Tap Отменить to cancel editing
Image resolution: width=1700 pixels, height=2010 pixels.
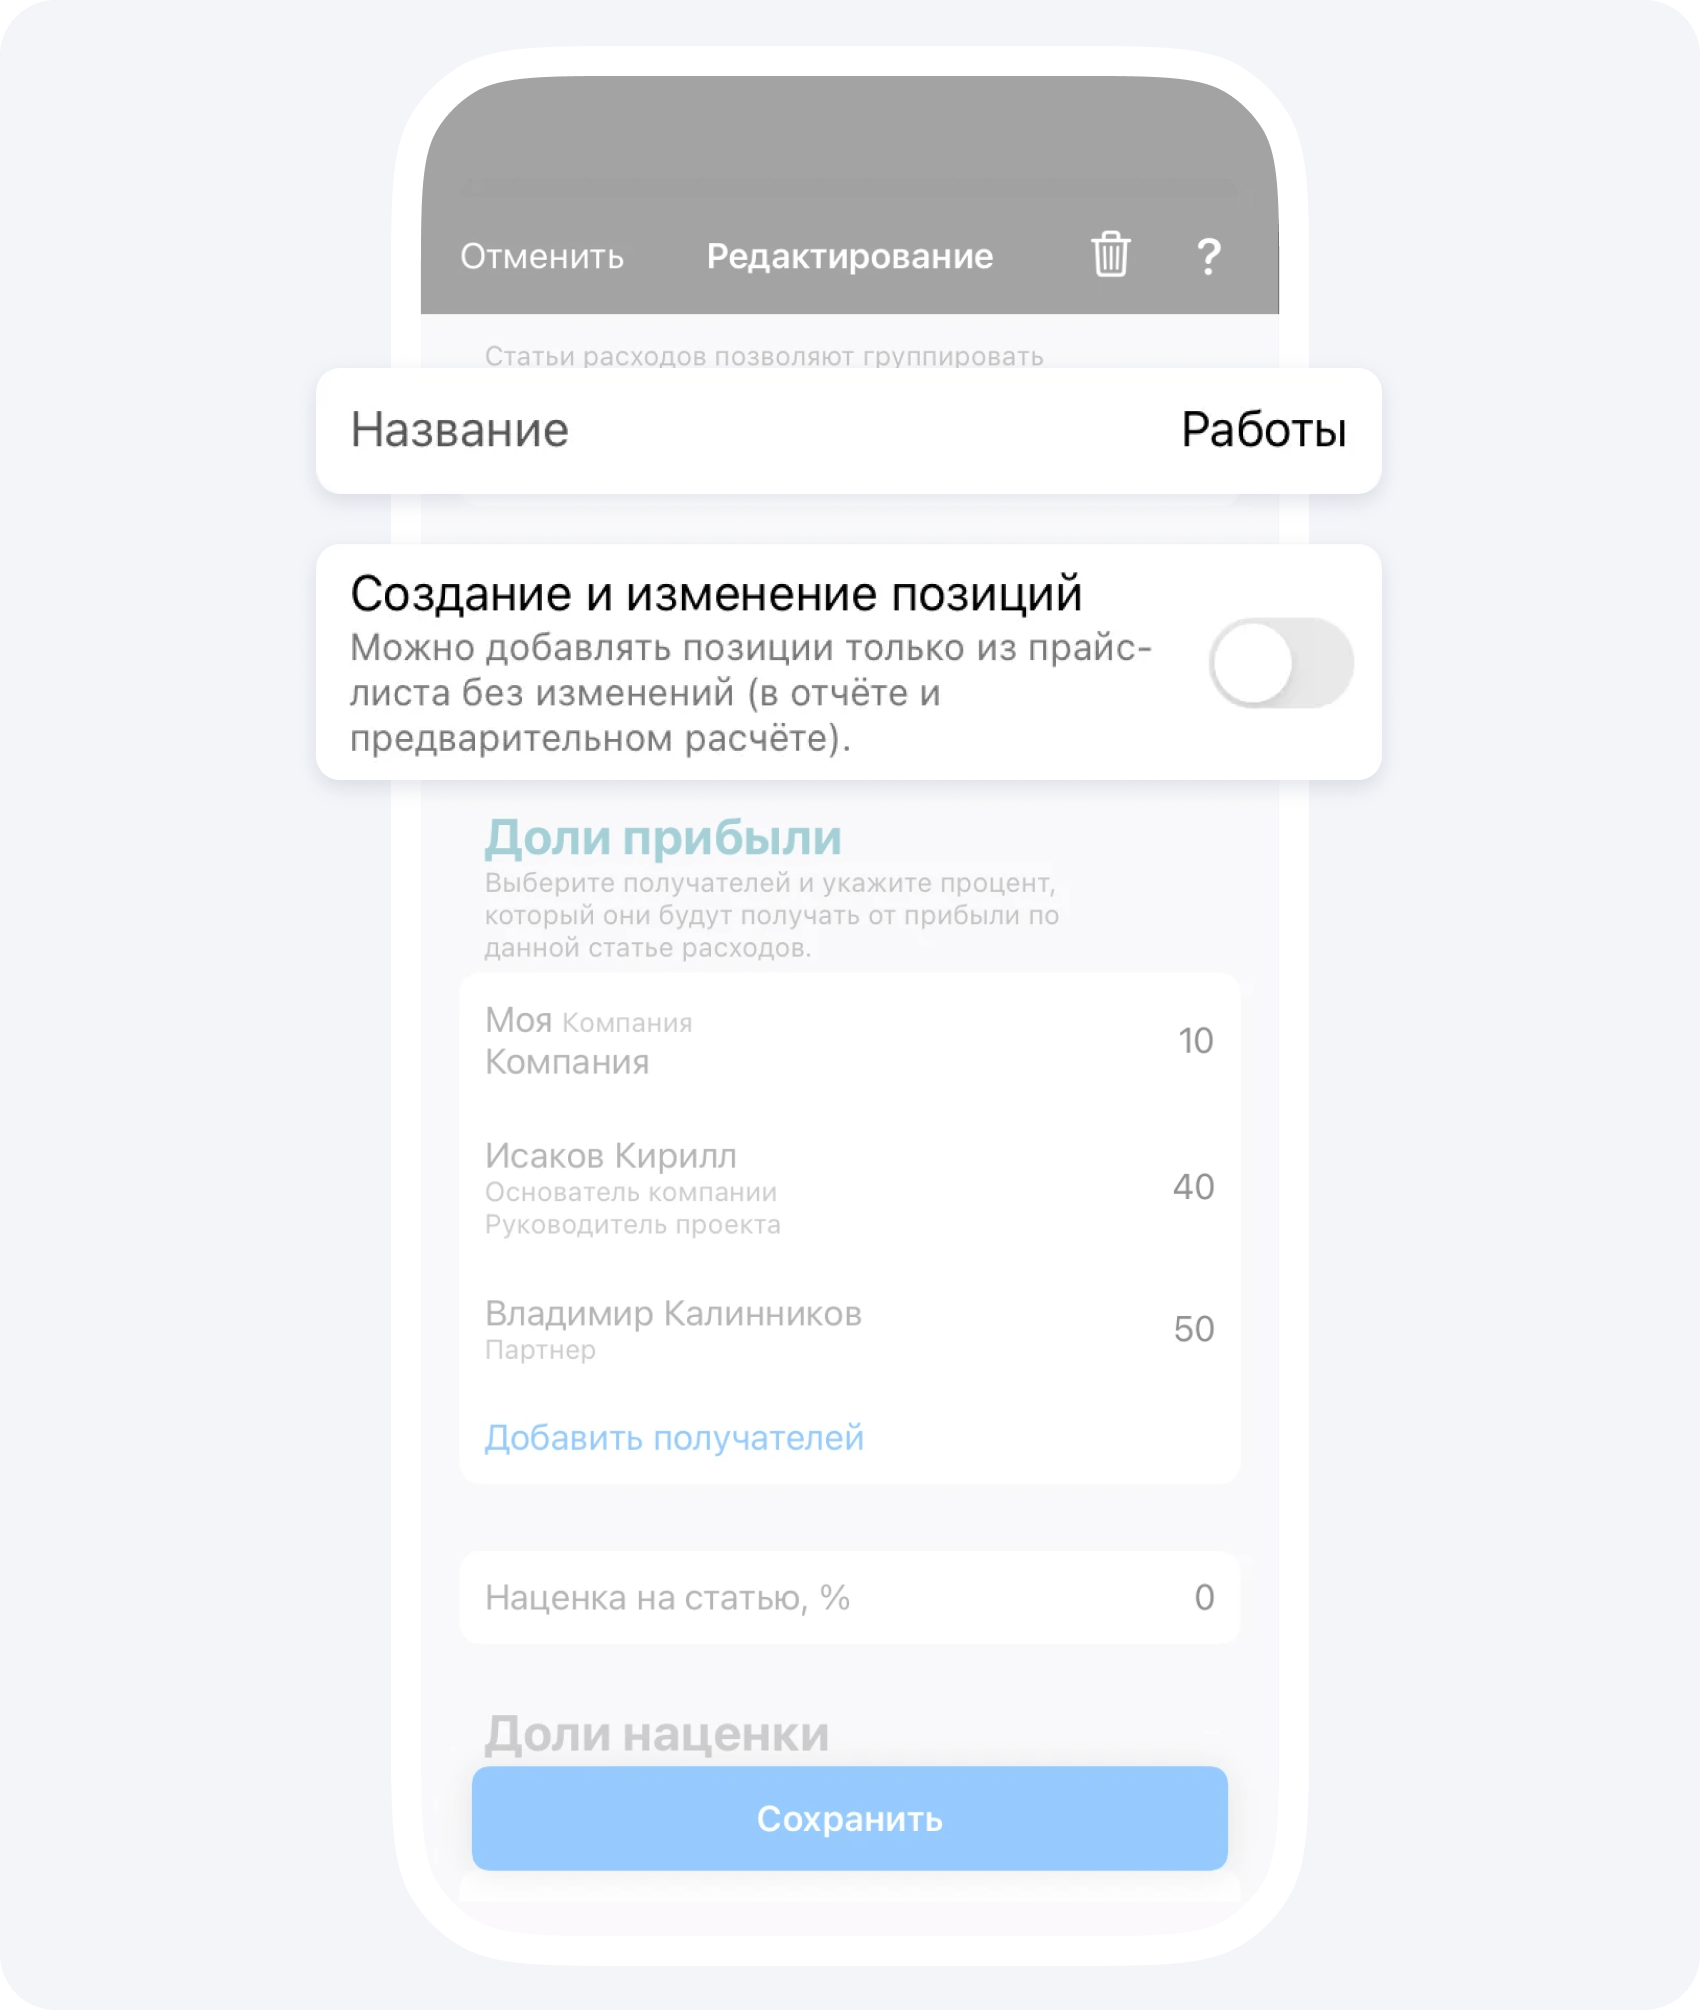(542, 257)
